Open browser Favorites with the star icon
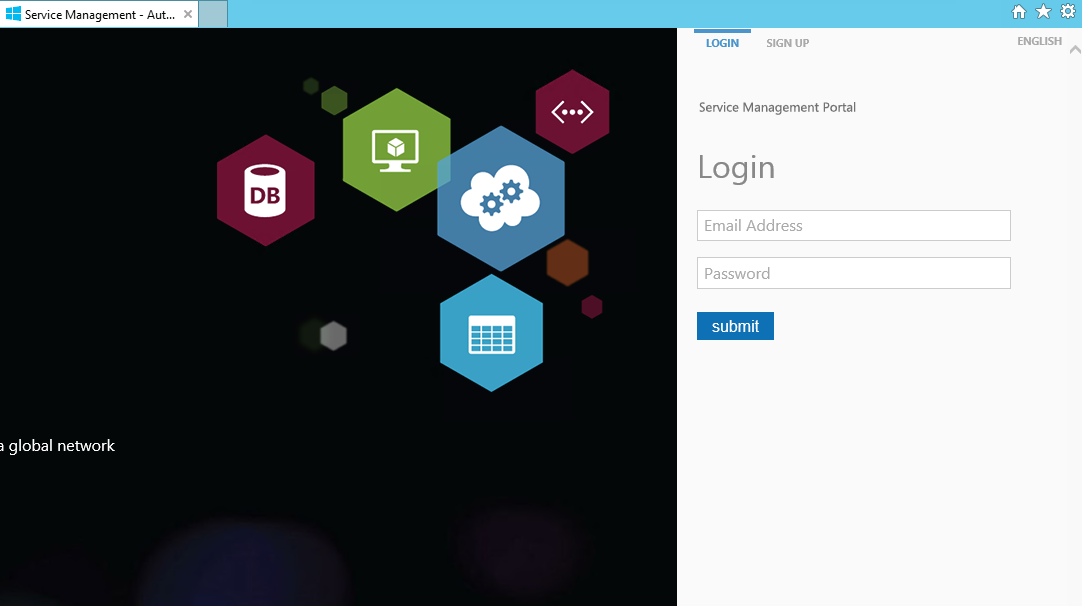The width and height of the screenshot is (1082, 606). pos(1043,11)
